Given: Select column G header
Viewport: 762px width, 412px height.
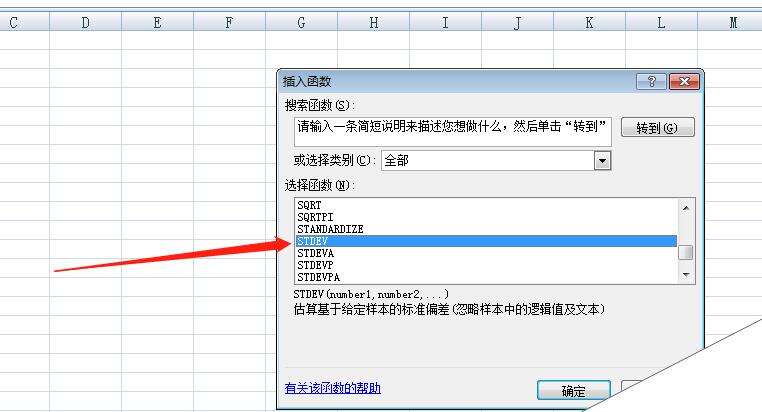Looking at the screenshot, I should (x=301, y=22).
